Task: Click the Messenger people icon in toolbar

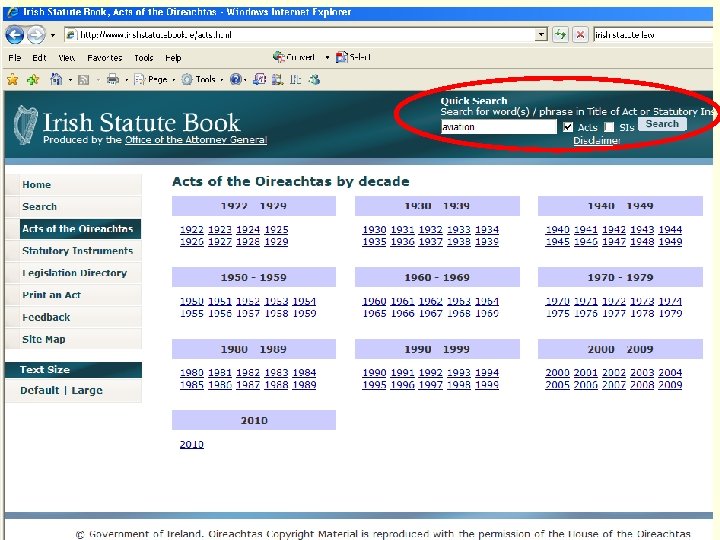Action: point(314,79)
